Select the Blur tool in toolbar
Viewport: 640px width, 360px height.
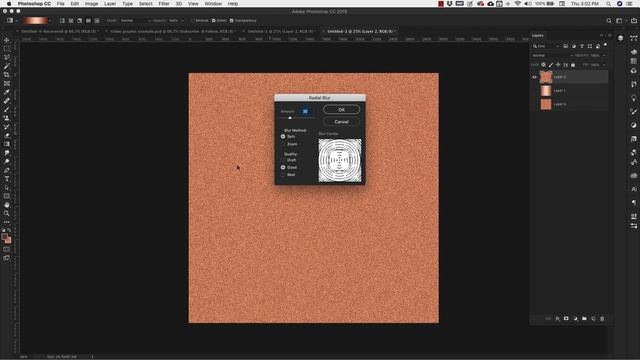7,153
